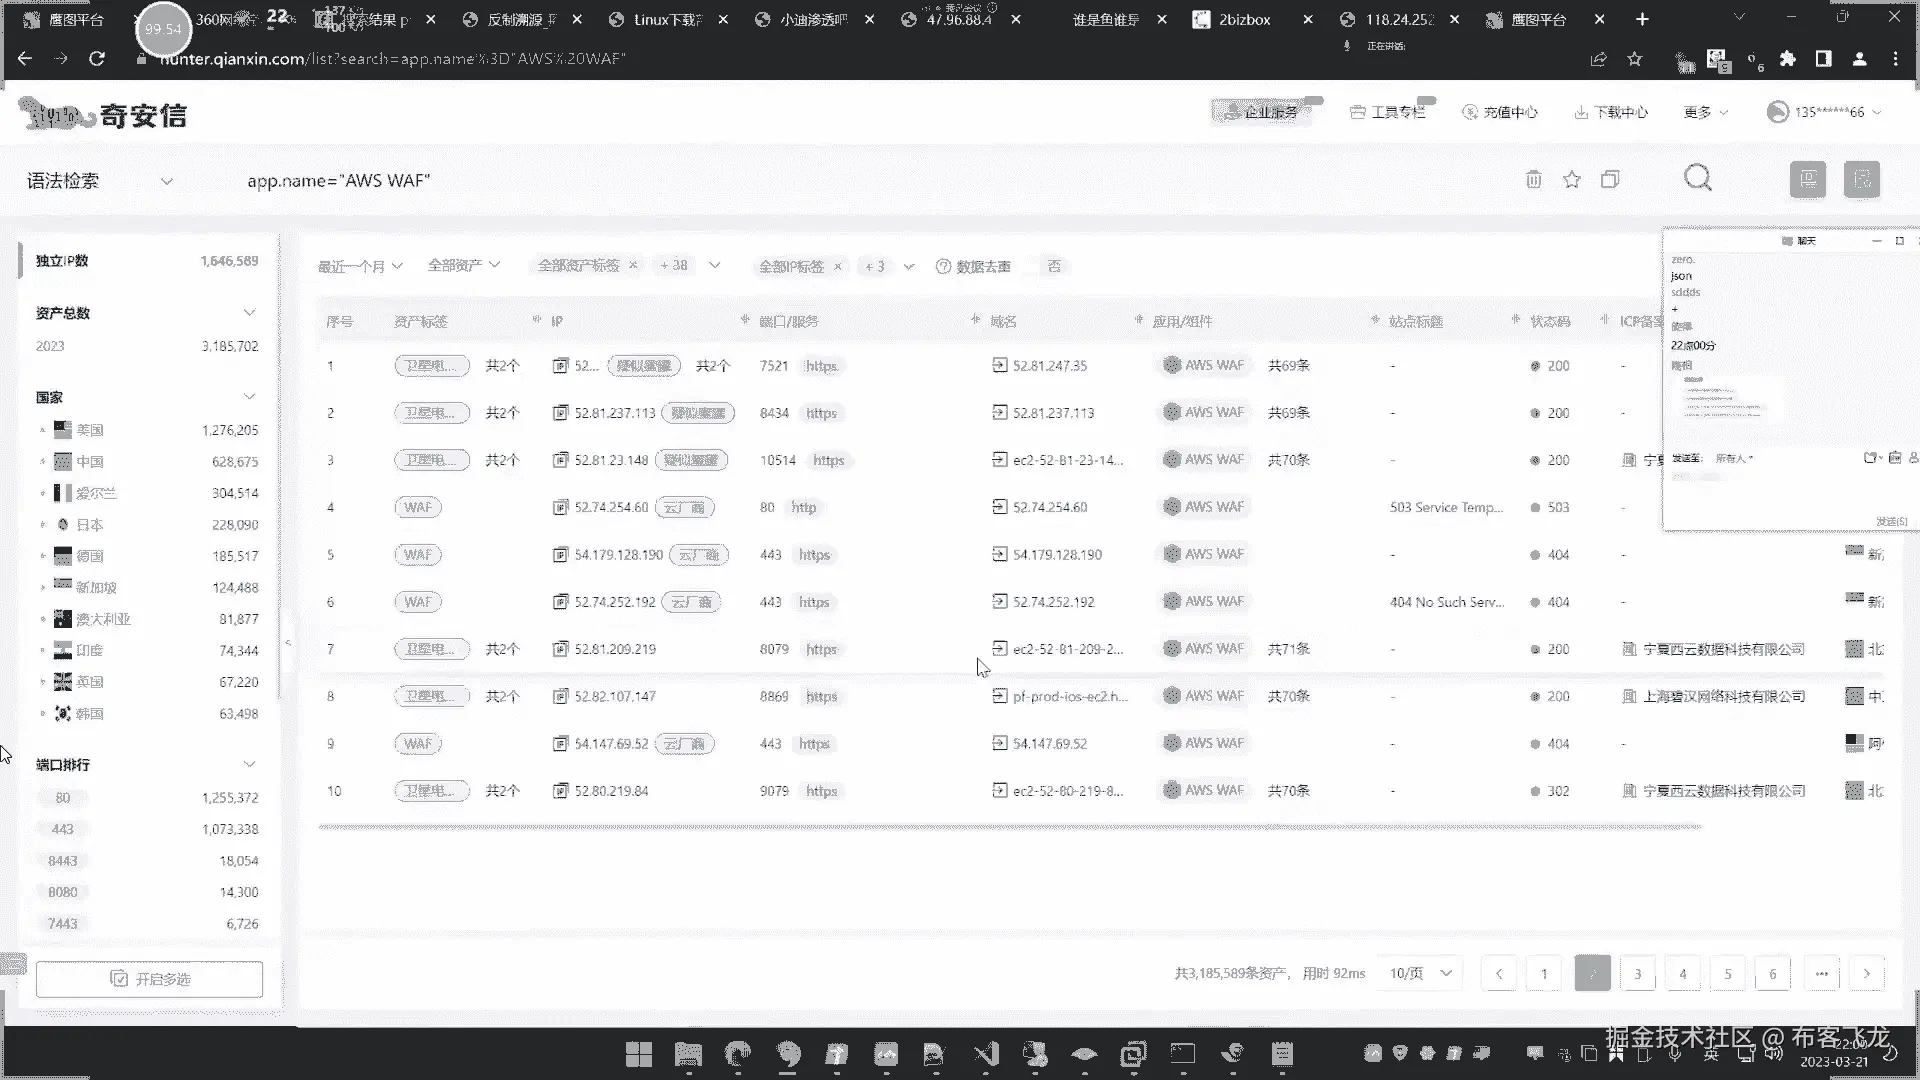Image resolution: width=1920 pixels, height=1080 pixels.
Task: Expand the time range dropdown
Action: pyautogui.click(x=360, y=266)
